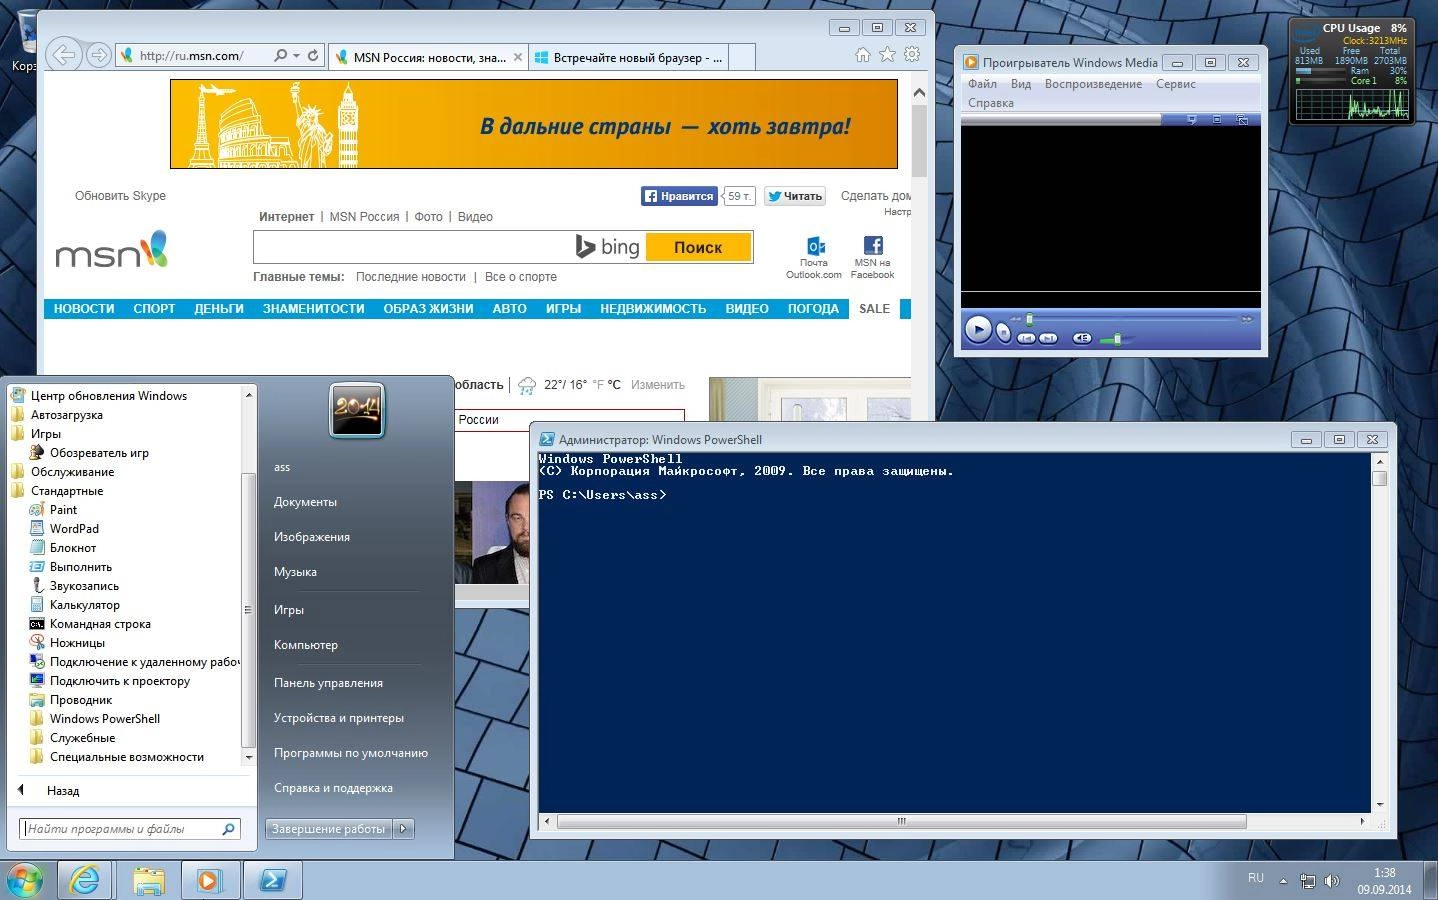This screenshot has height=900, width=1438.
Task: Click Назад in Start menu
Action: (62, 791)
